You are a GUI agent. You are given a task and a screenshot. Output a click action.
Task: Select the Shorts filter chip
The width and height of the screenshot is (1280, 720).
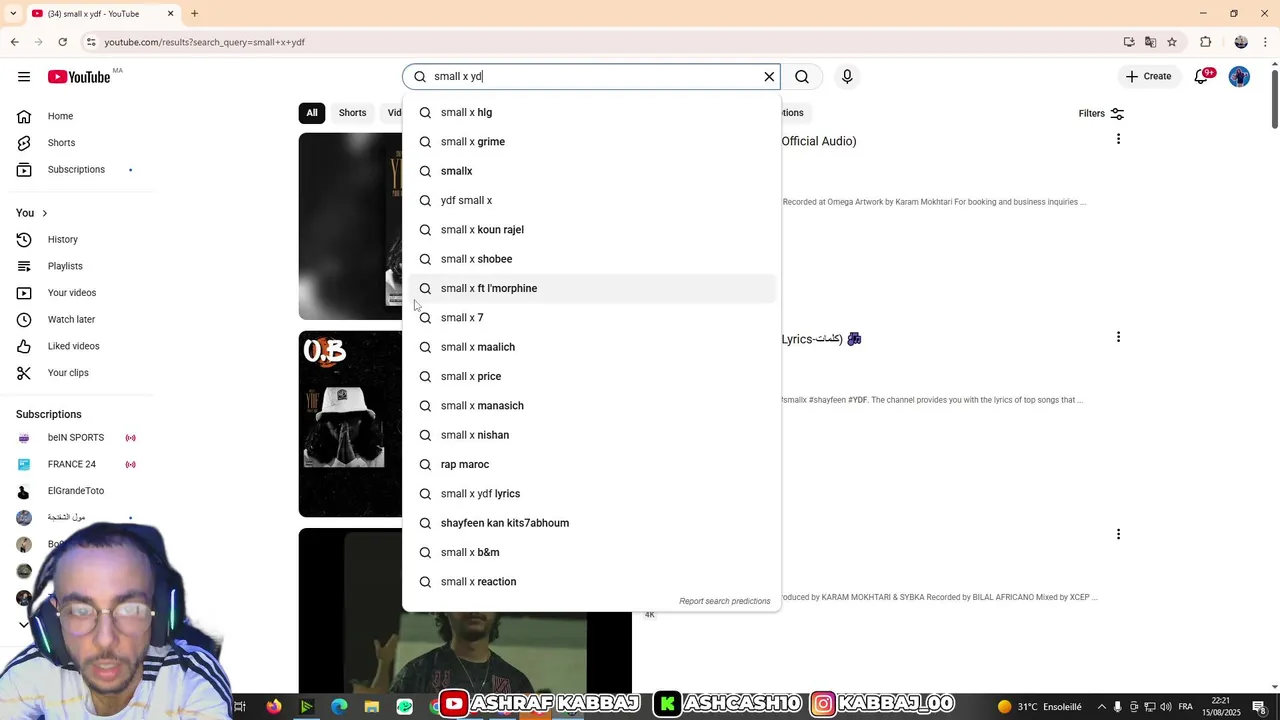coord(352,113)
